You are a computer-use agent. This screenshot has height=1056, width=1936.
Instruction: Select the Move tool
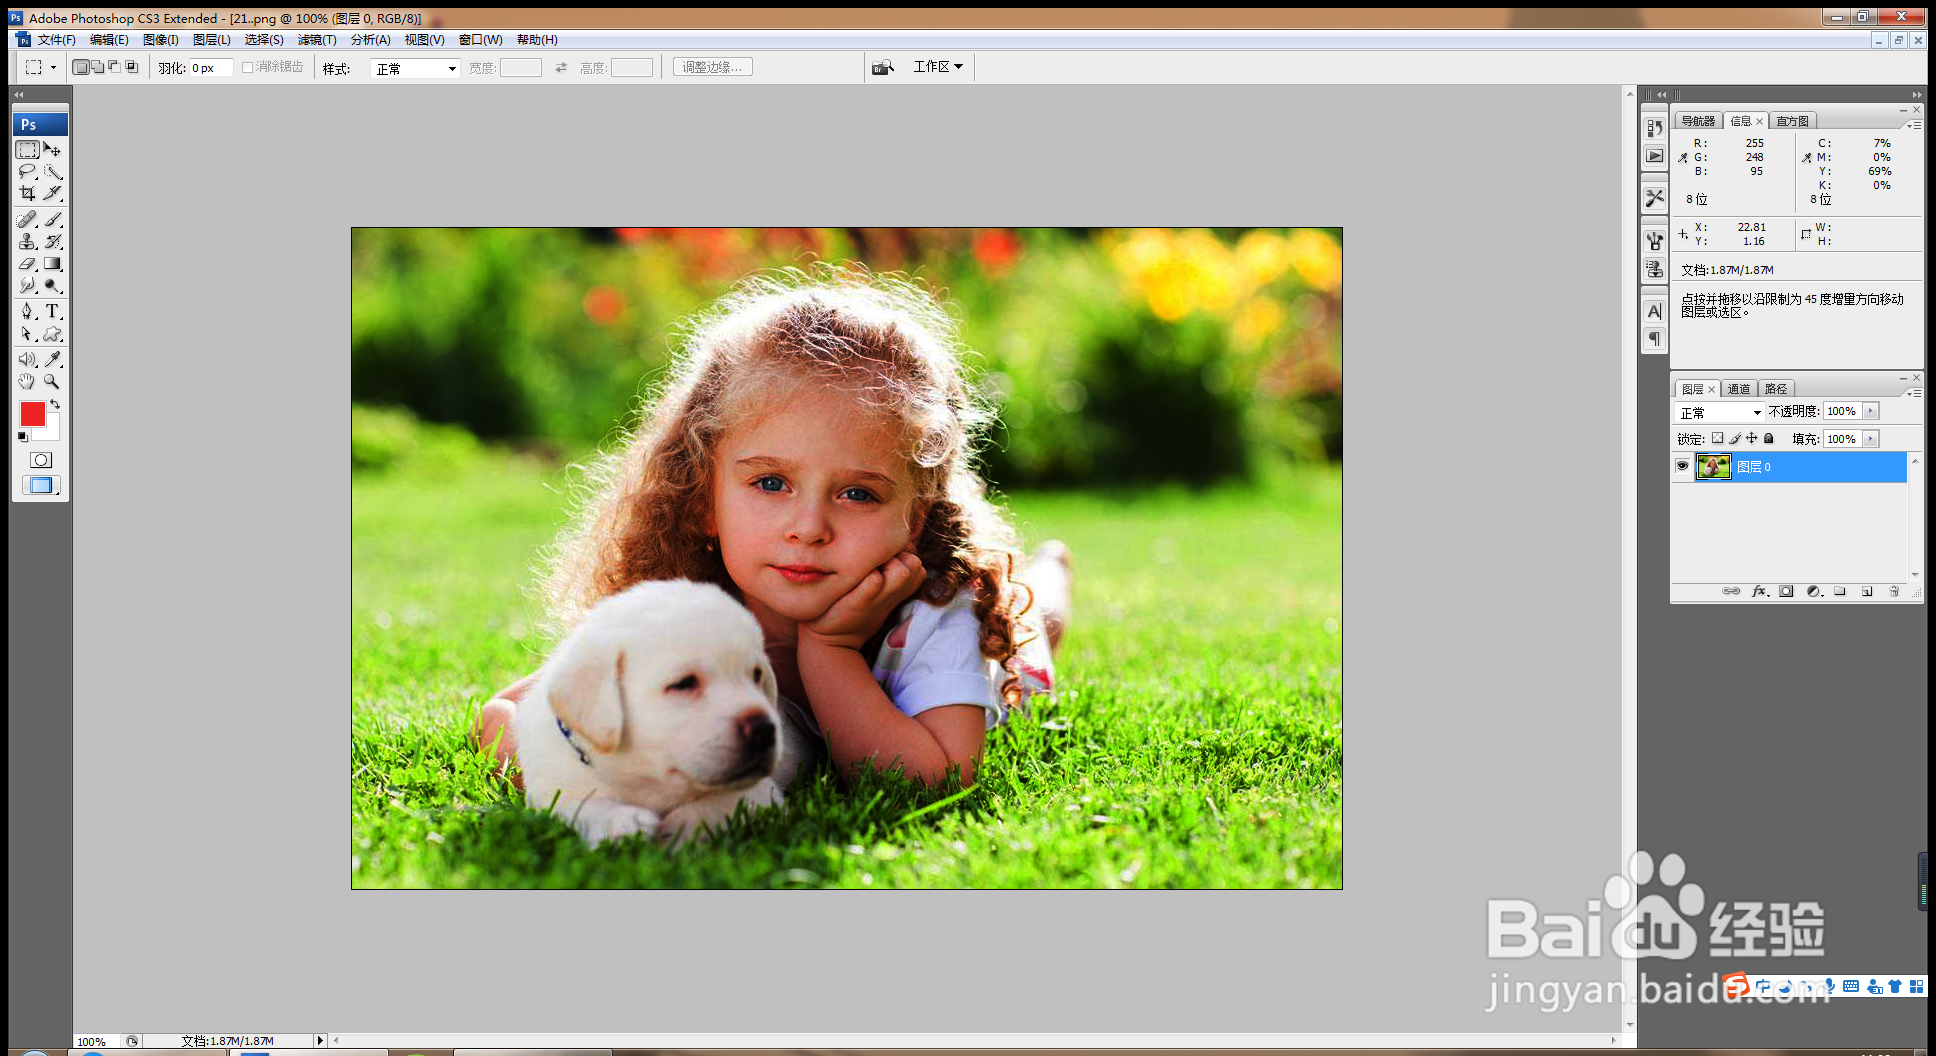[53, 150]
